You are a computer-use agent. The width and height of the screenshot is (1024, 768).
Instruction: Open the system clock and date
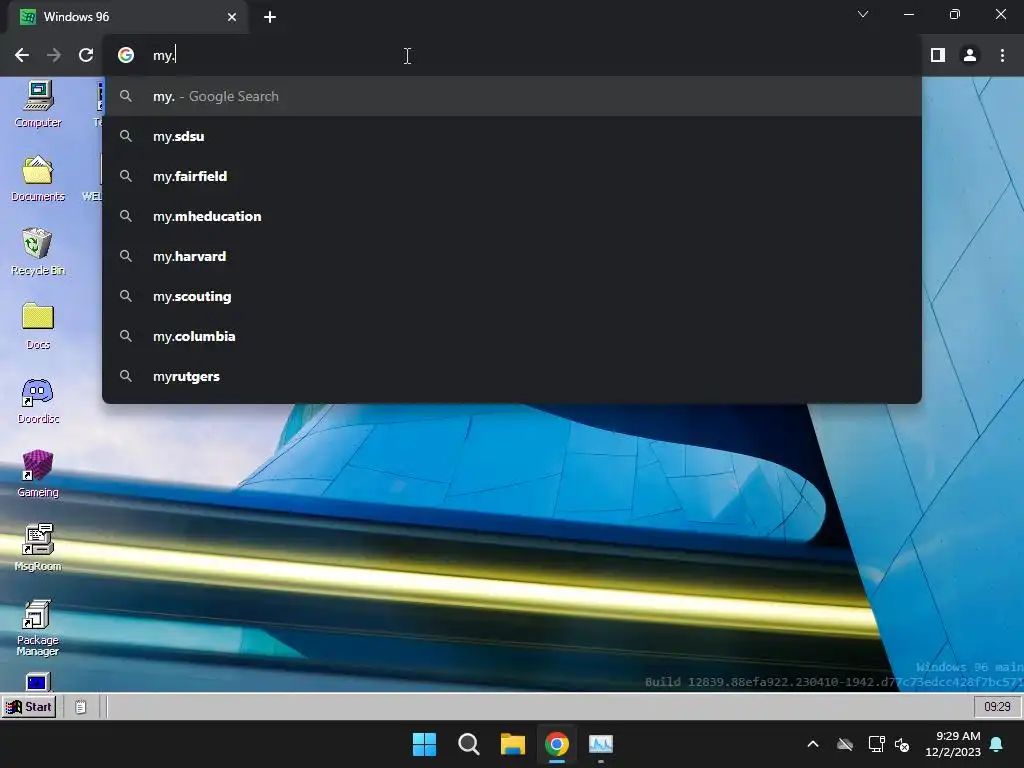tap(953, 744)
